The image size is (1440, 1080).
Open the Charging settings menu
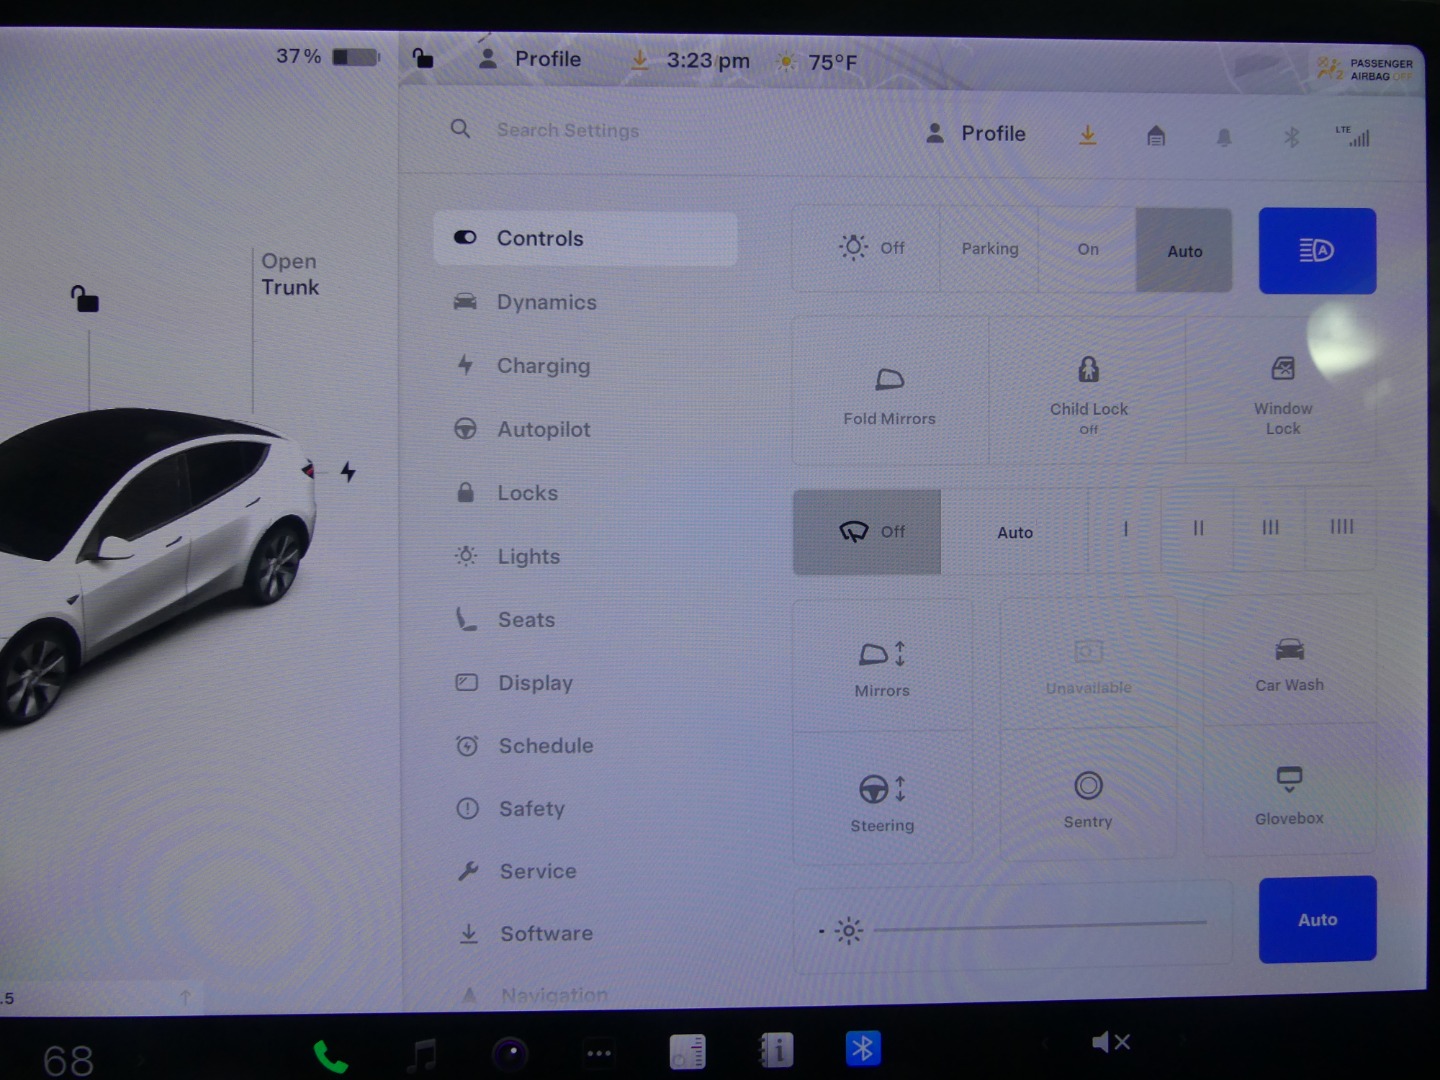click(543, 366)
